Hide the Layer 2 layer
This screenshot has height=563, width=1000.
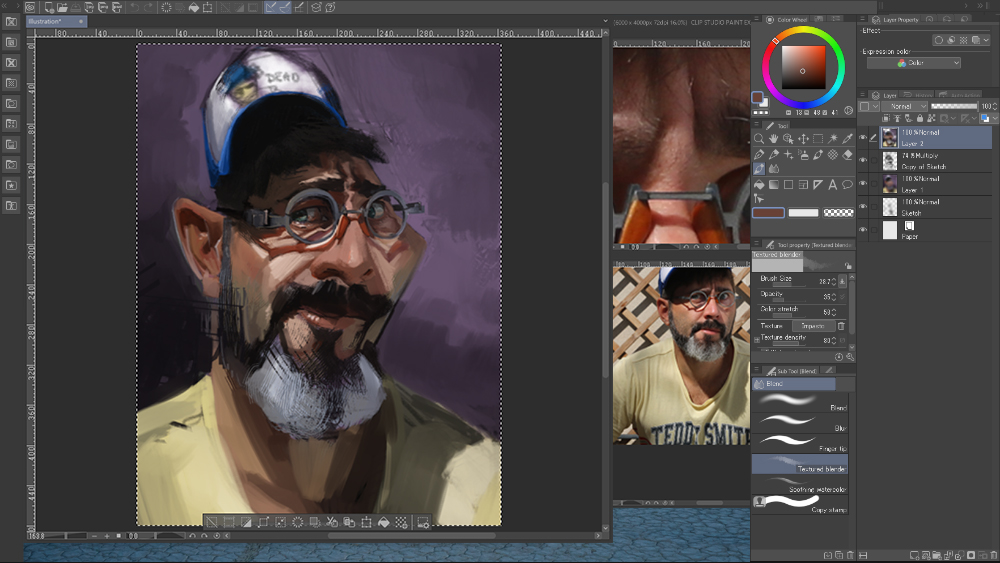click(x=864, y=138)
